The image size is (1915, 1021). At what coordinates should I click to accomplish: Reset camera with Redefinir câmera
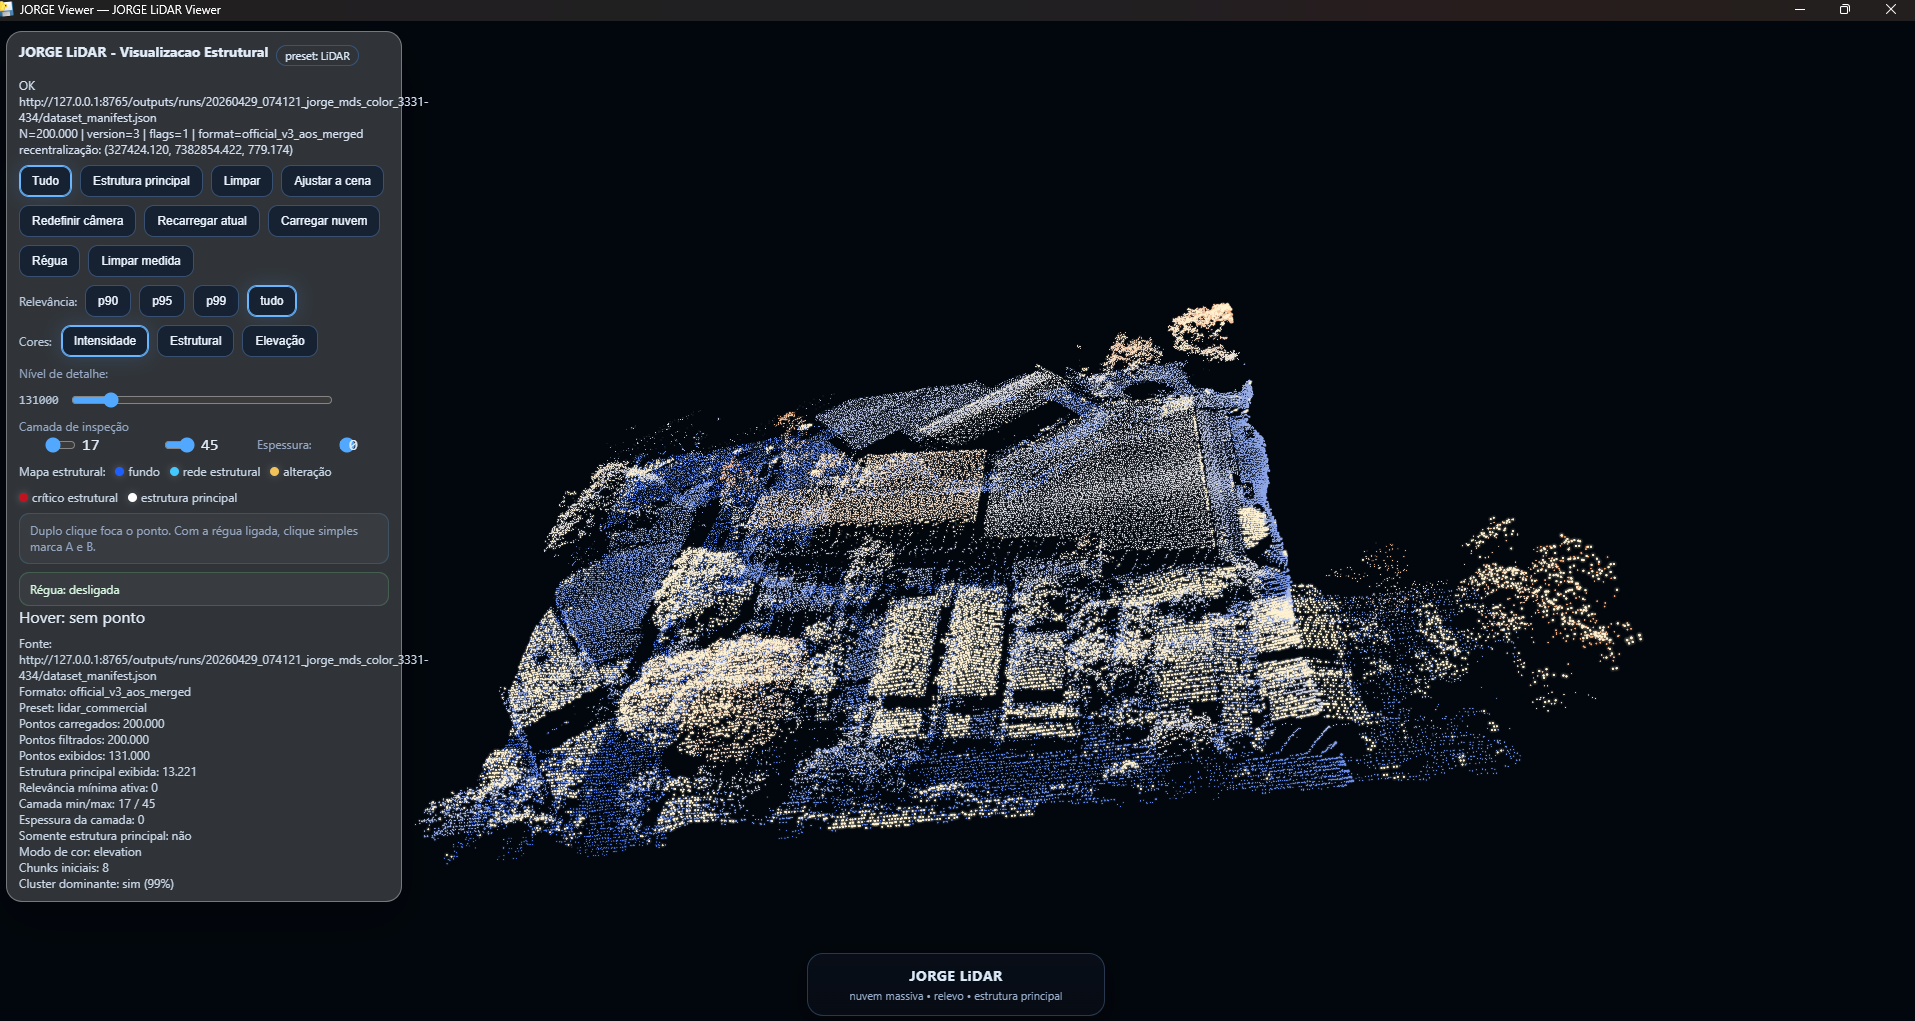pos(77,221)
